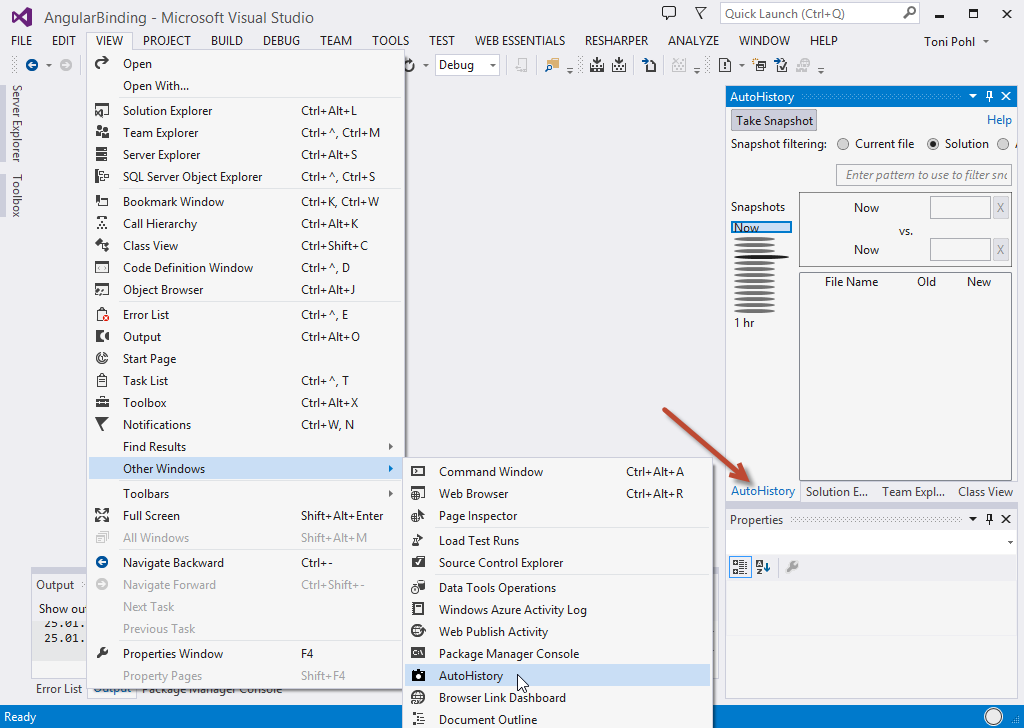Click the feedback speech bubble icon
Screen dimensions: 1024x728
click(x=669, y=14)
